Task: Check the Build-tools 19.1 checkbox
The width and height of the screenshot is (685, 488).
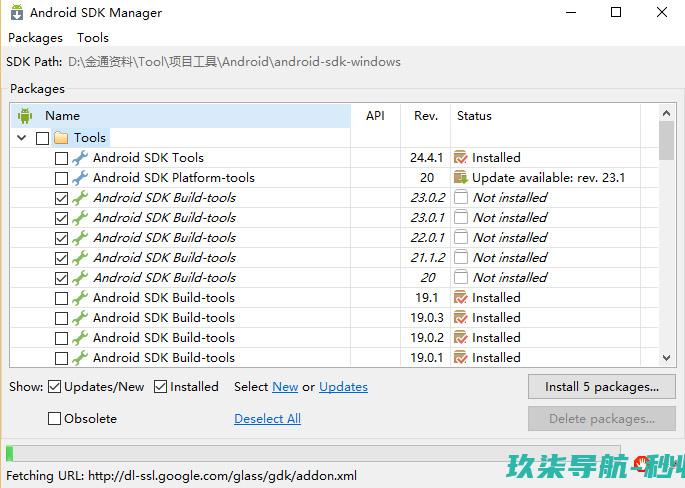Action: coord(62,298)
